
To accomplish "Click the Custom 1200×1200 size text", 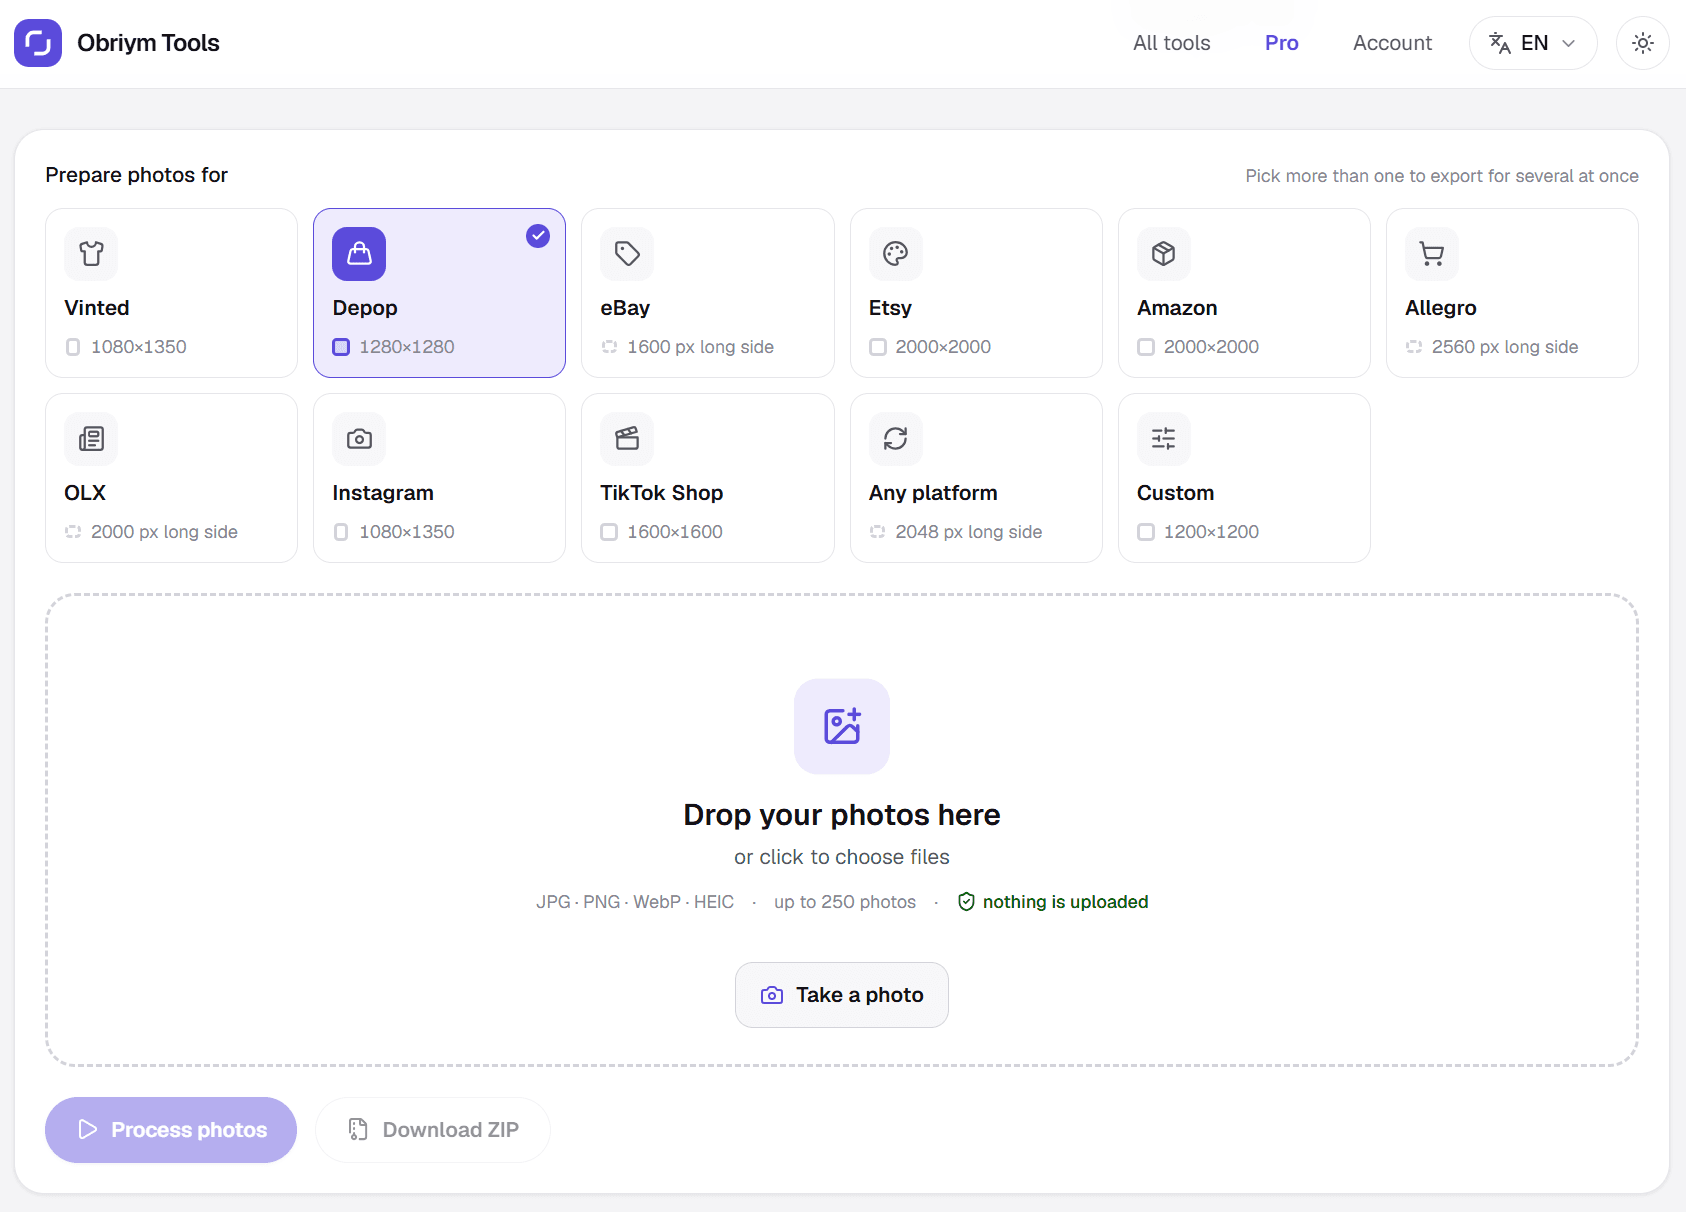I will click(1211, 532).
